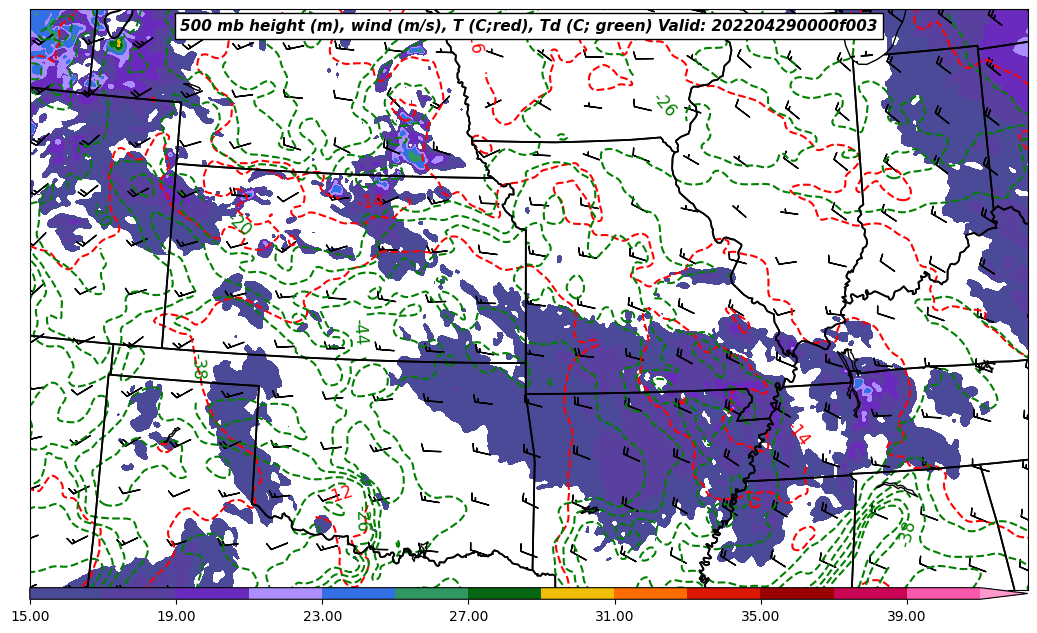Click the 15.00 colorbar tick label
The width and height of the screenshot is (1037, 633).
(30, 617)
